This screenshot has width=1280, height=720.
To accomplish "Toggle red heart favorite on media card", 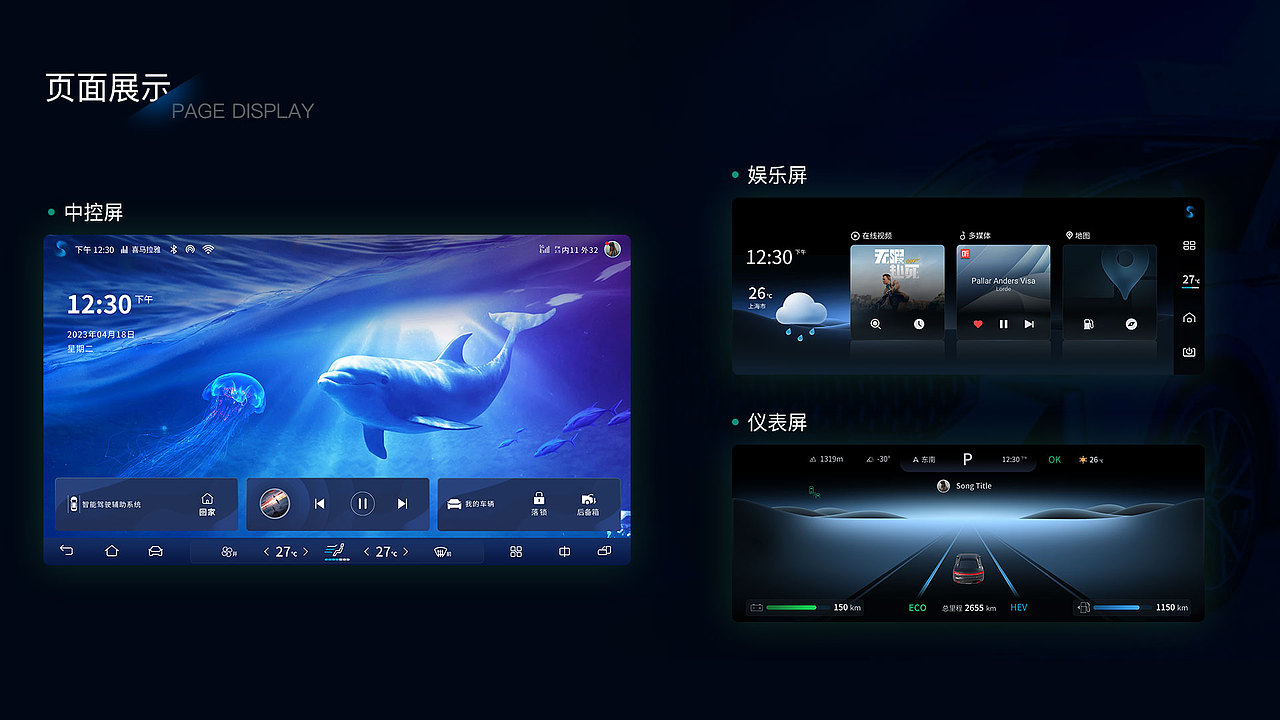I will point(978,324).
